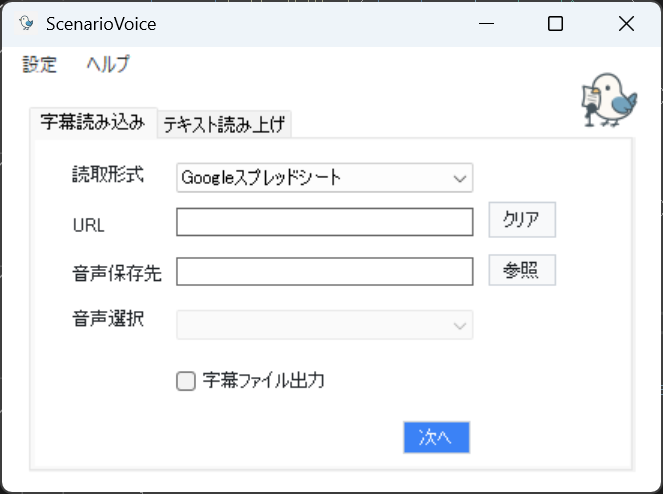This screenshot has height=494, width=663.
Task: Click the 字幕ファイル出力 checkbox label text
Action: [x=263, y=380]
